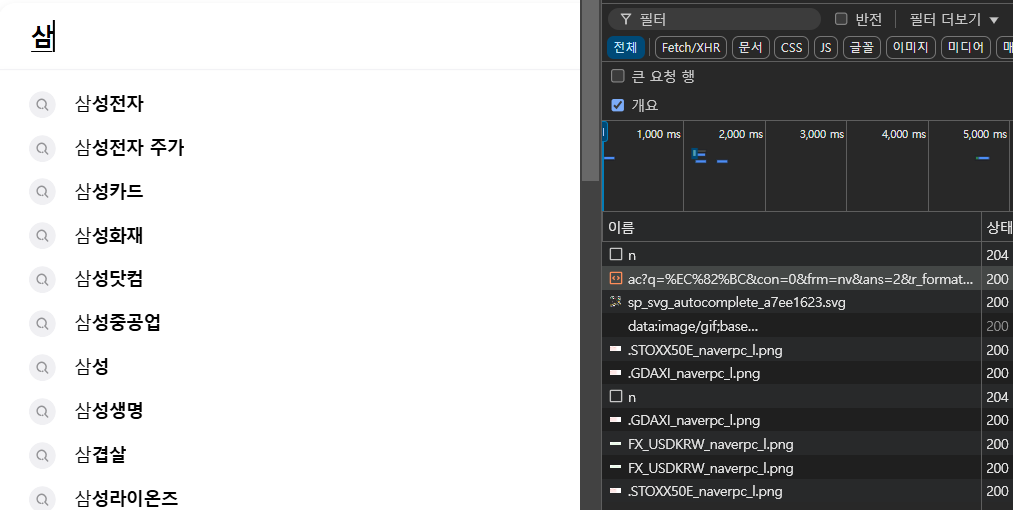Enable the 큰 요청 행 checkbox

[x=618, y=76]
